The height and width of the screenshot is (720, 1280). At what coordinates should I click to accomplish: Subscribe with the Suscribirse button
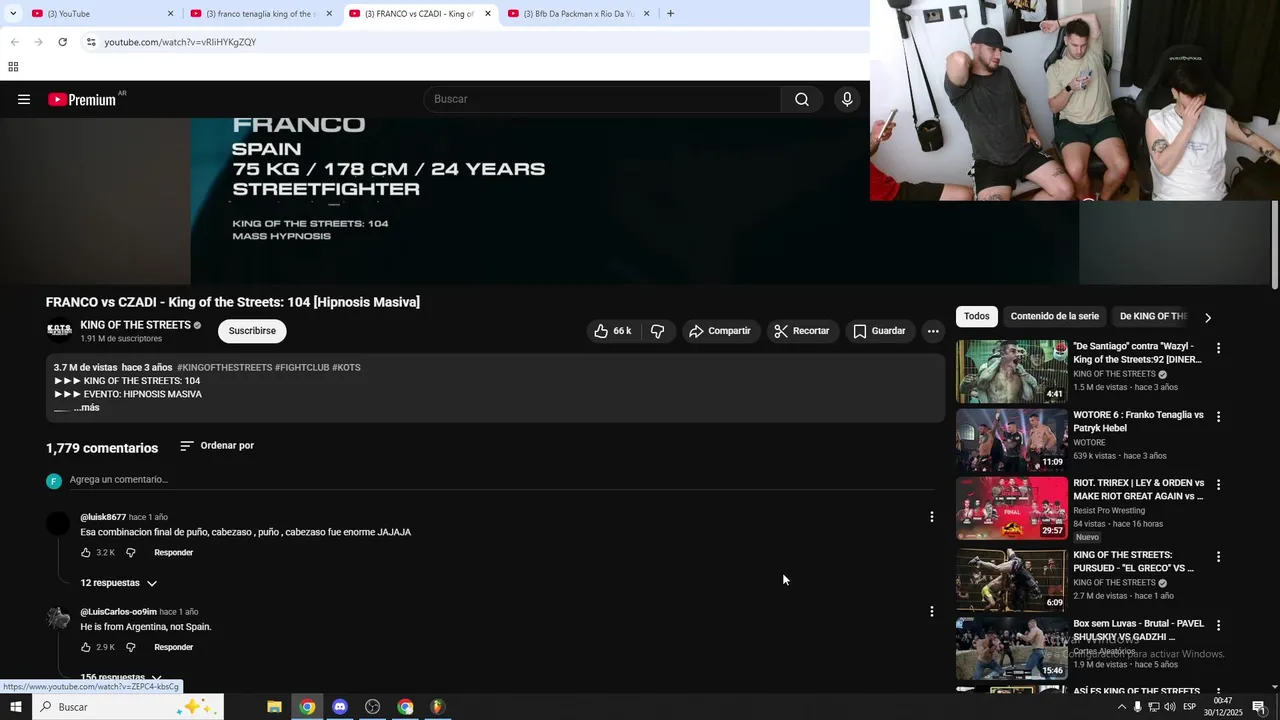[252, 331]
